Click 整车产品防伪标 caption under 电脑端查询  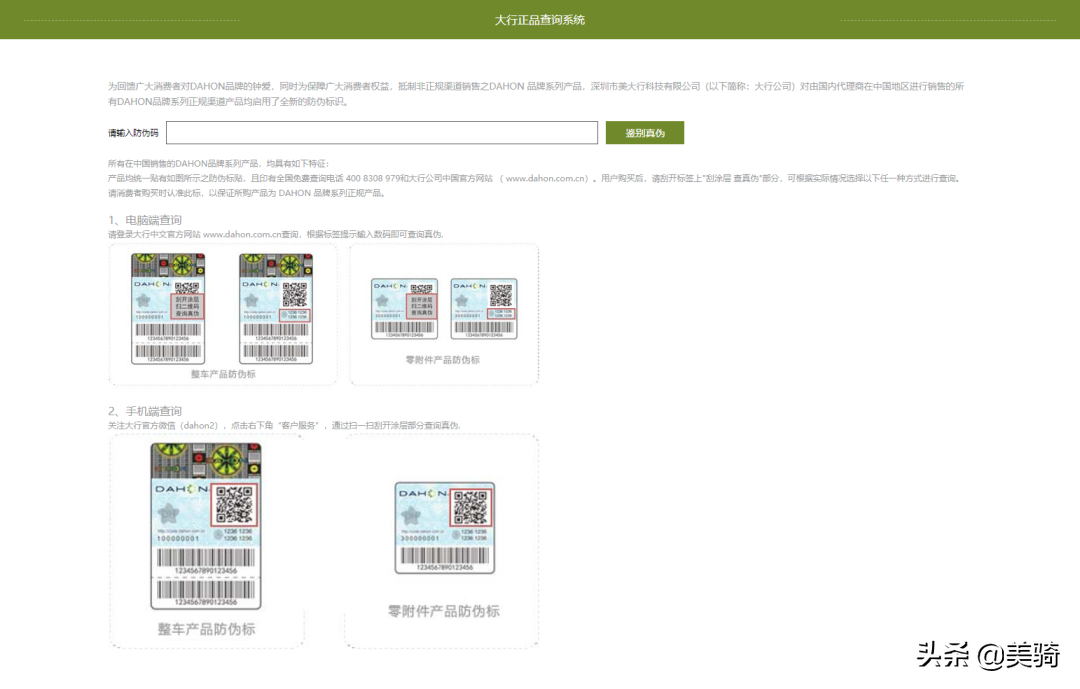pyautogui.click(x=223, y=374)
